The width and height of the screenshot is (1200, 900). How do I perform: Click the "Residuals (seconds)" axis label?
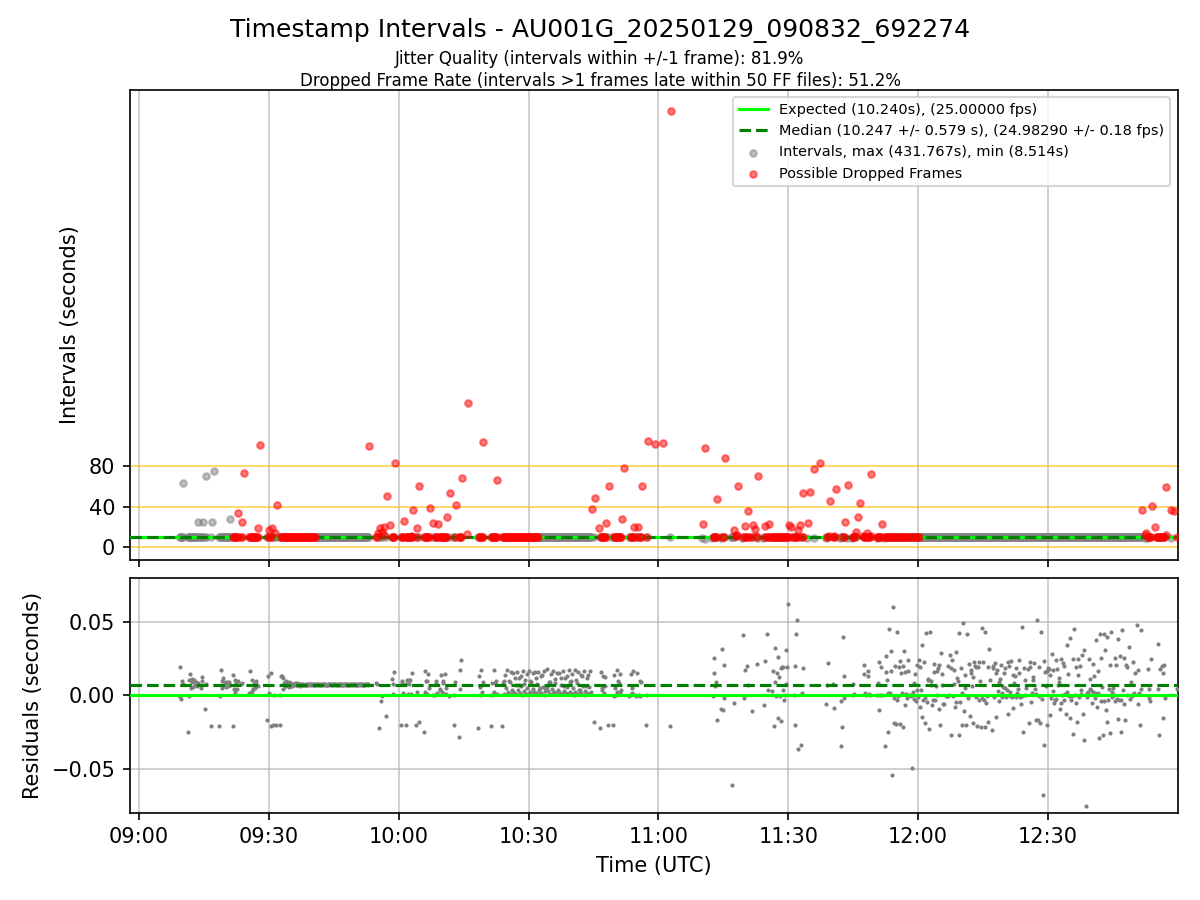[x=32, y=696]
